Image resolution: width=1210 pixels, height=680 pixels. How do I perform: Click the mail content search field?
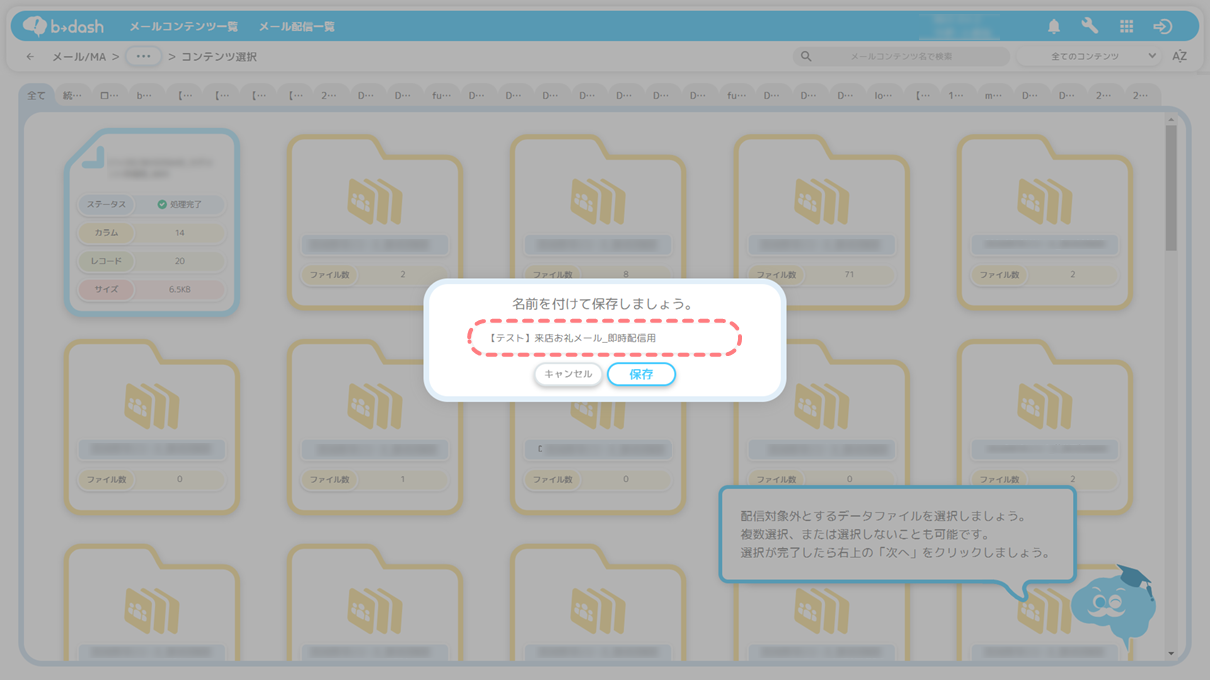[x=901, y=57]
